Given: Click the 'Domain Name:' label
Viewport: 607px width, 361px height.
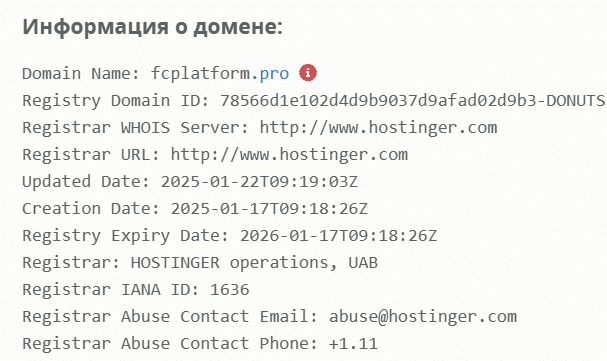Looking at the screenshot, I should coord(81,74).
